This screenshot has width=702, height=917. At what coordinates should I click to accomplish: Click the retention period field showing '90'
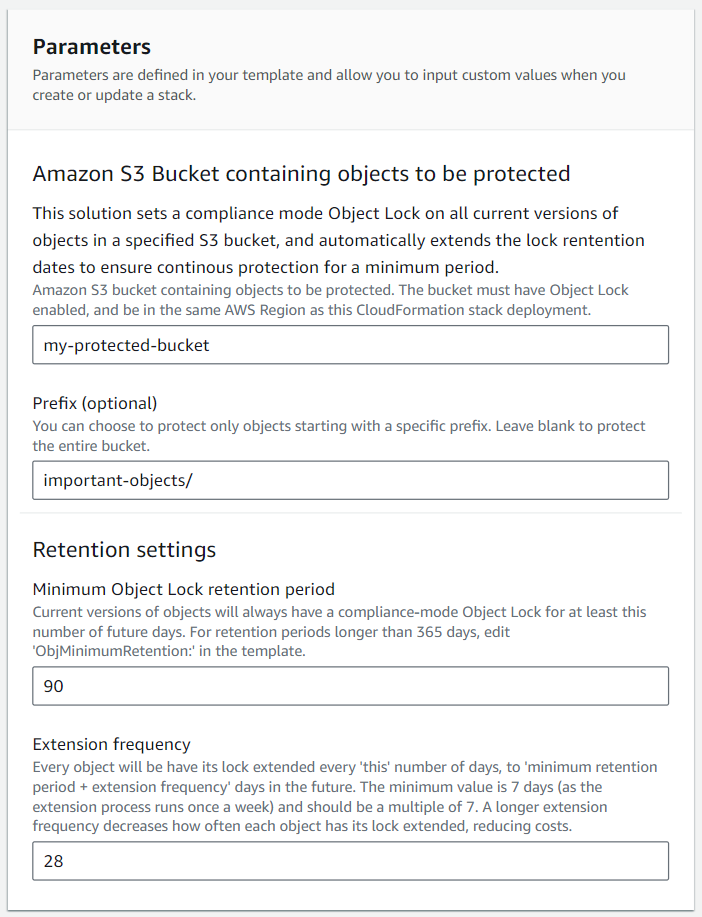[x=350, y=686]
